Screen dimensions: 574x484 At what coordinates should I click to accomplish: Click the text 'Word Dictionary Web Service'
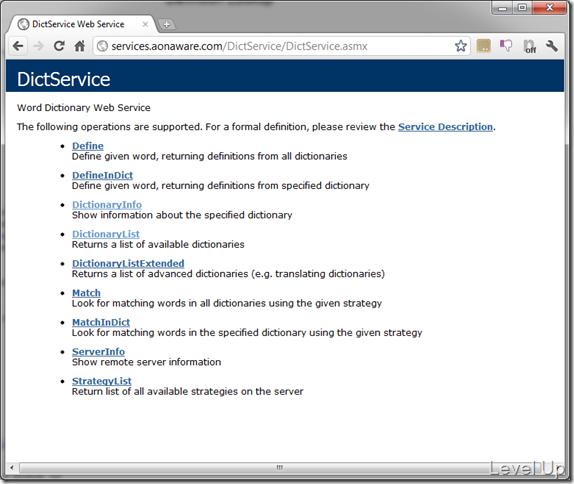point(83,108)
